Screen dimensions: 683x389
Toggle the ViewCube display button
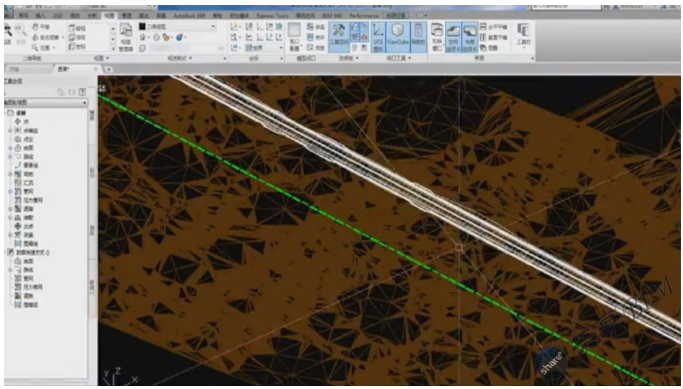point(397,37)
